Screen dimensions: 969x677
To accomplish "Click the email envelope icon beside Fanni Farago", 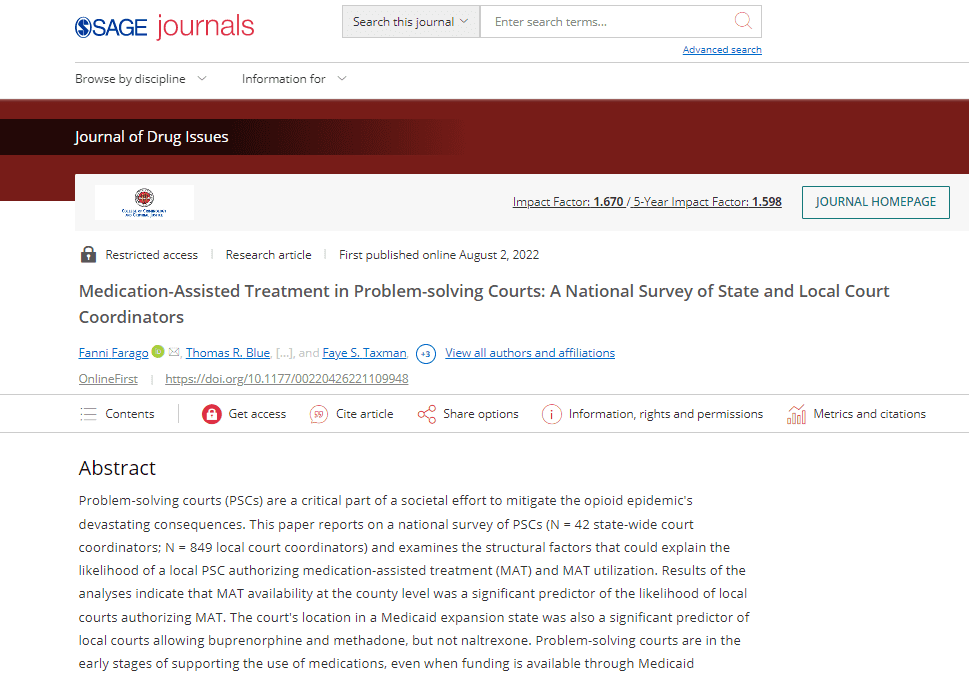I will 174,352.
